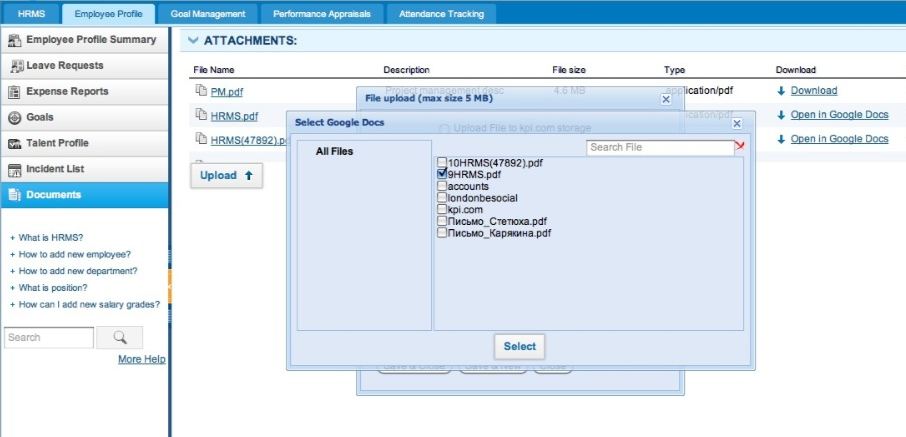
Task: Select Upload File to kpi.com storage radio
Action: 445,128
